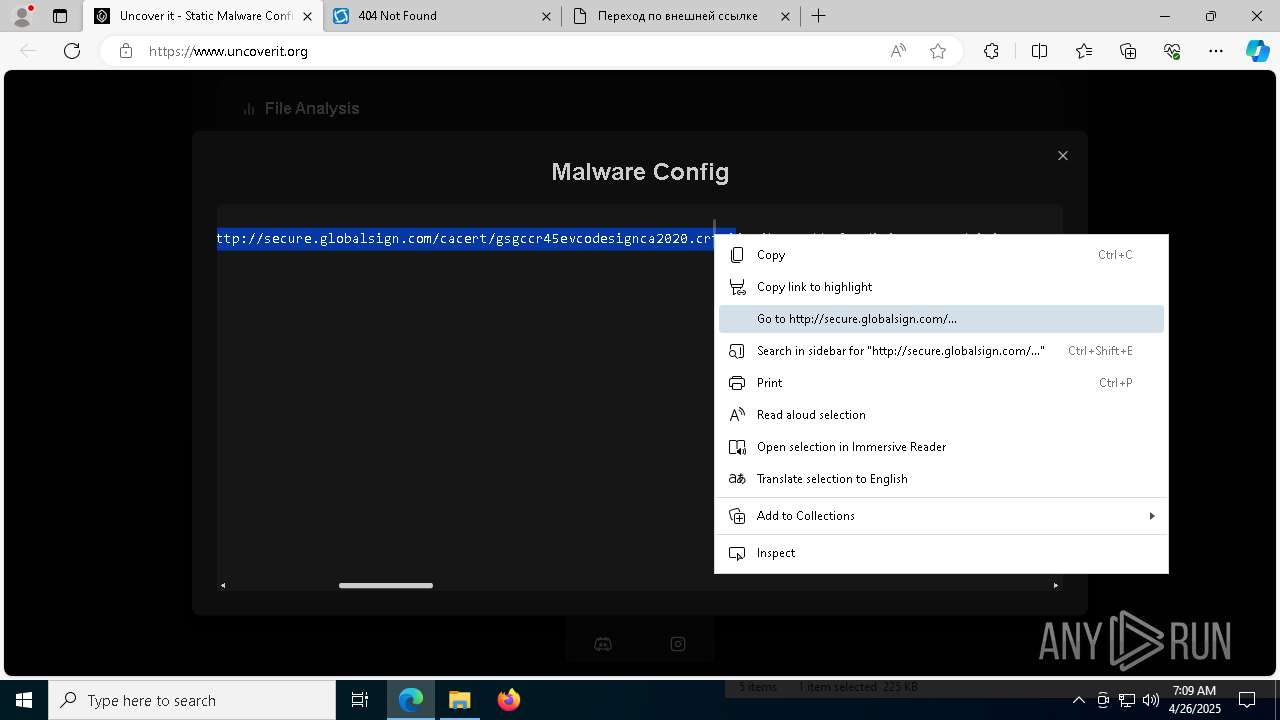The width and height of the screenshot is (1280, 720).
Task: Choose Copy from the context menu
Action: (x=941, y=255)
